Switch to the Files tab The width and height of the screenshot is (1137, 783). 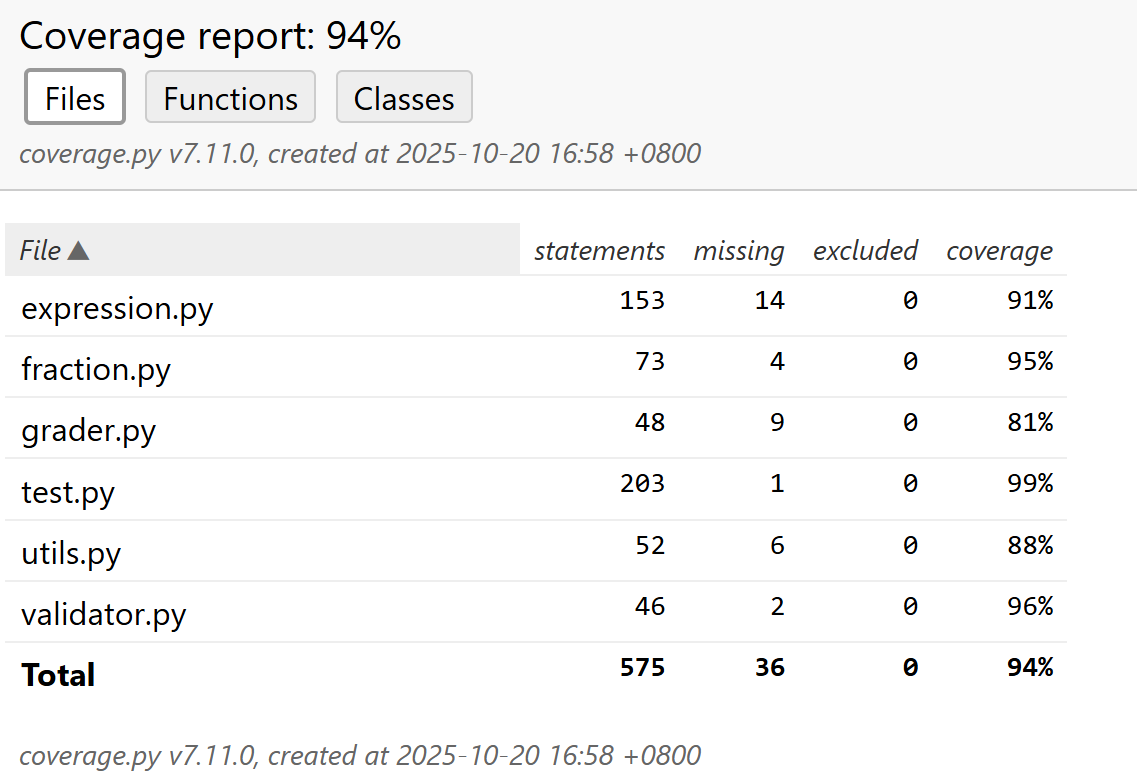coord(75,98)
